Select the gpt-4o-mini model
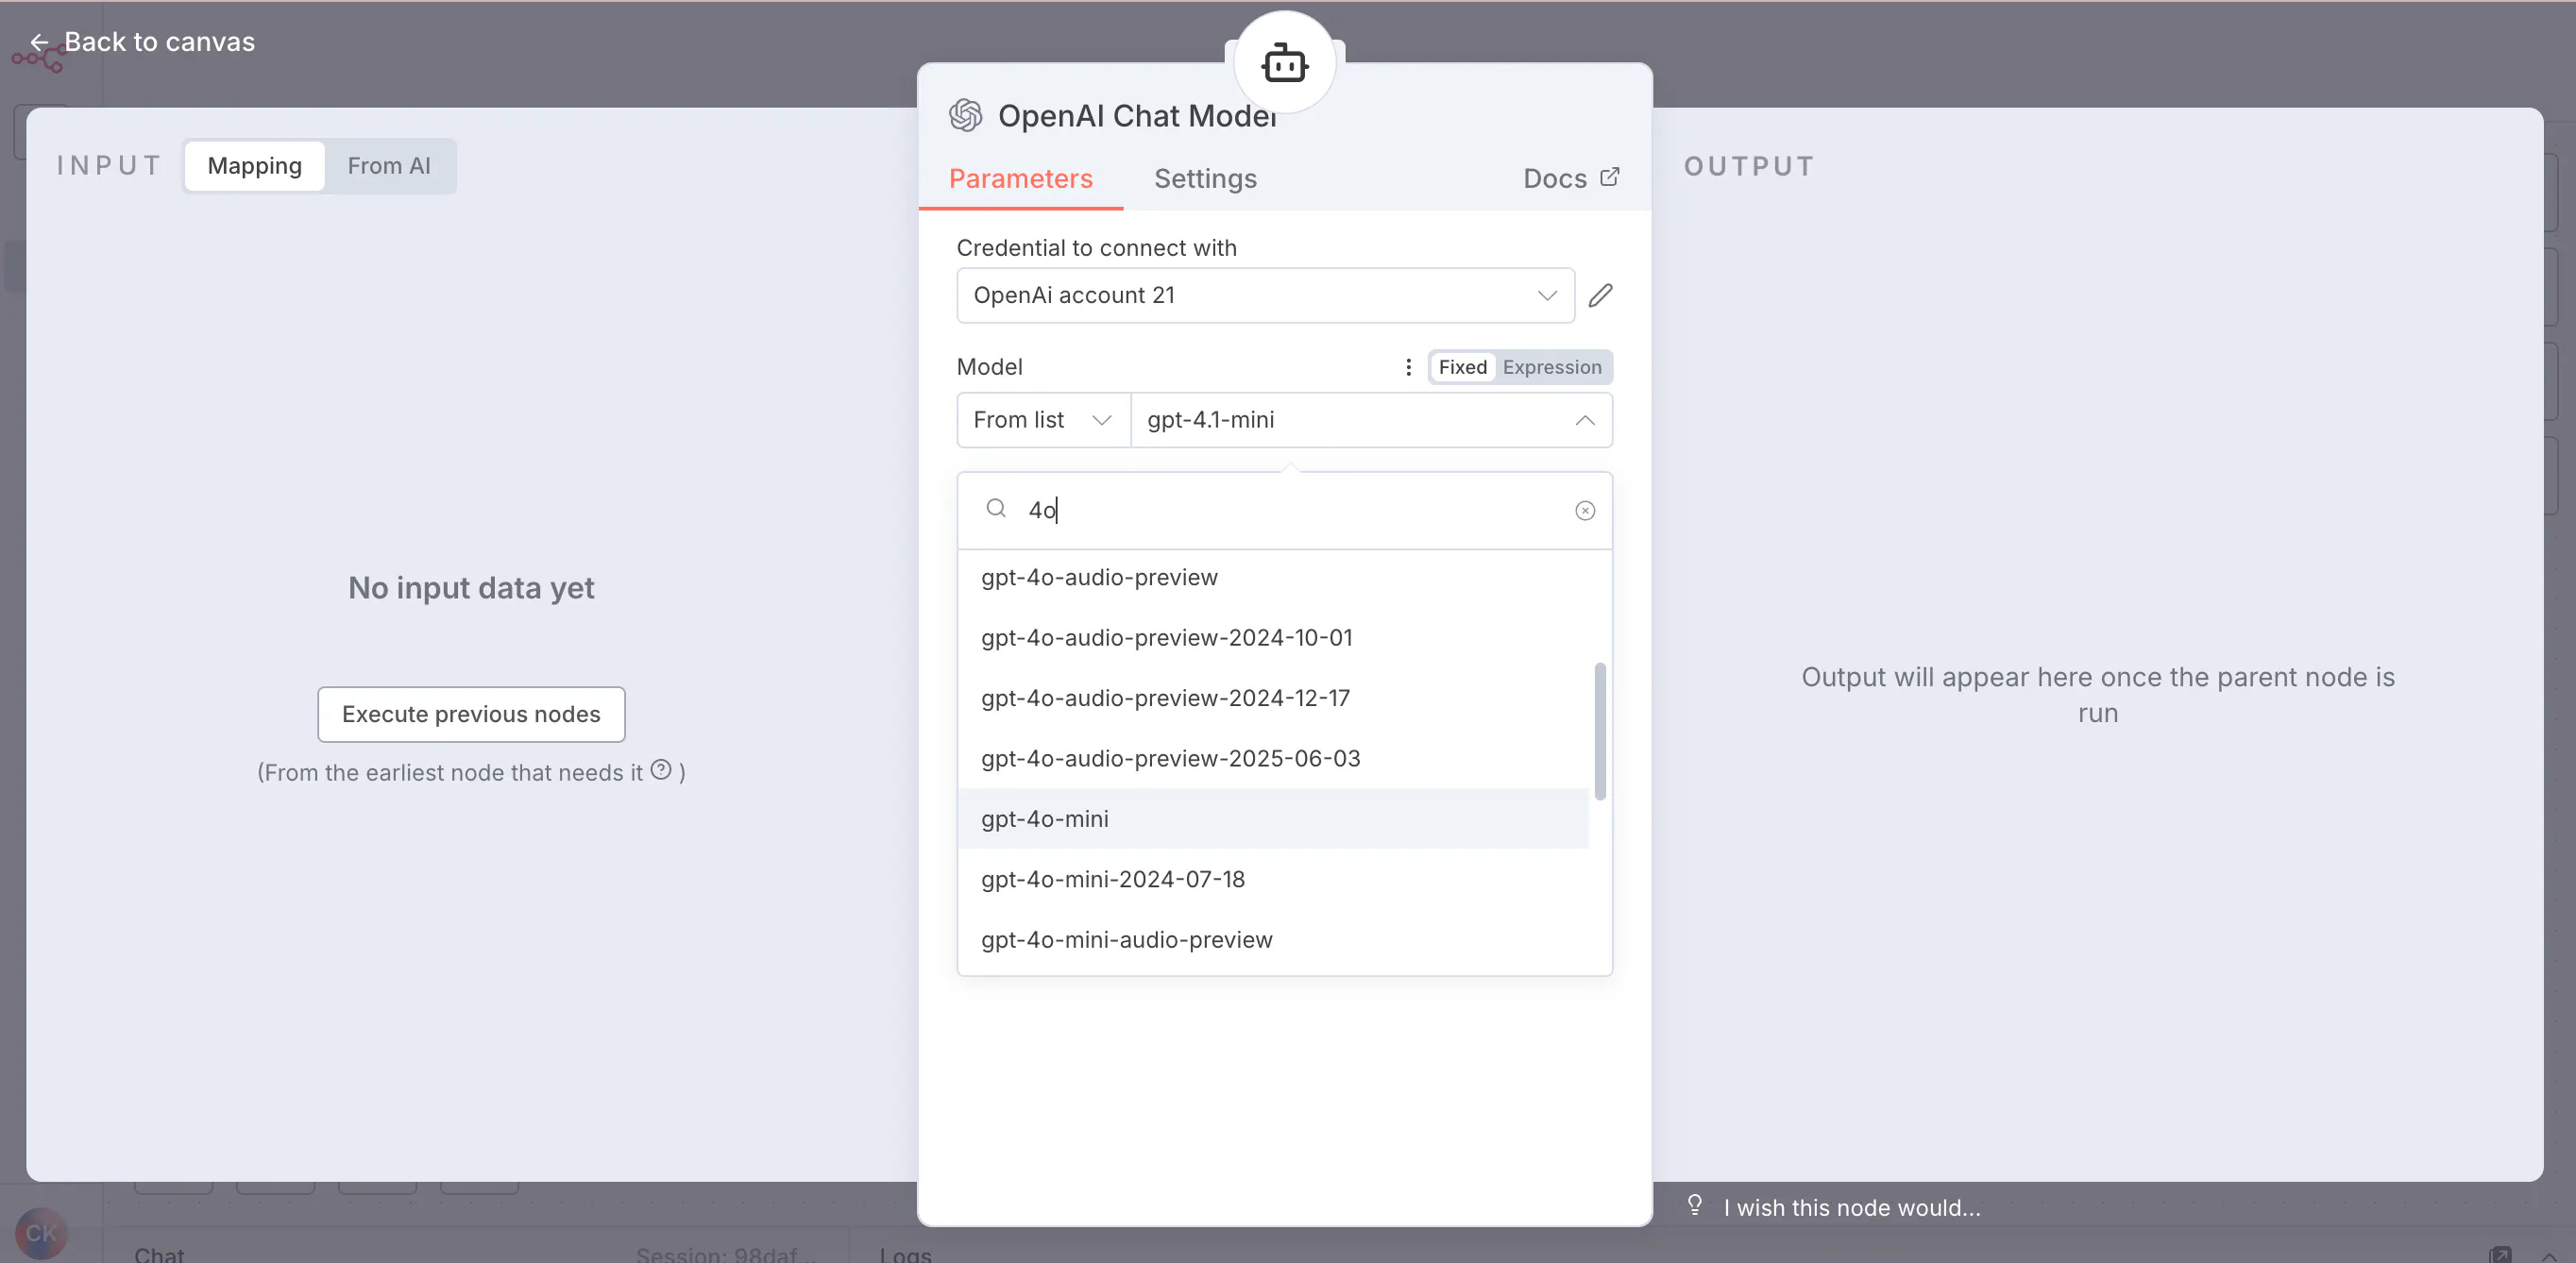Viewport: 2576px width, 1263px height. point(1273,819)
